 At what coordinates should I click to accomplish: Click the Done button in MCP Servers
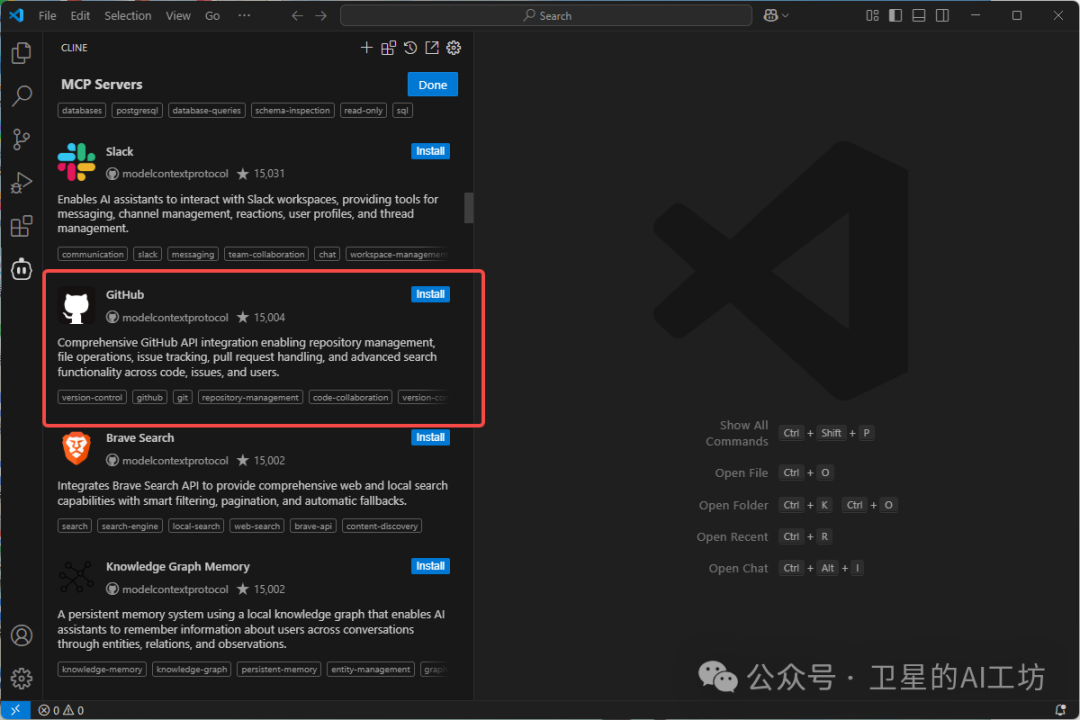(432, 84)
